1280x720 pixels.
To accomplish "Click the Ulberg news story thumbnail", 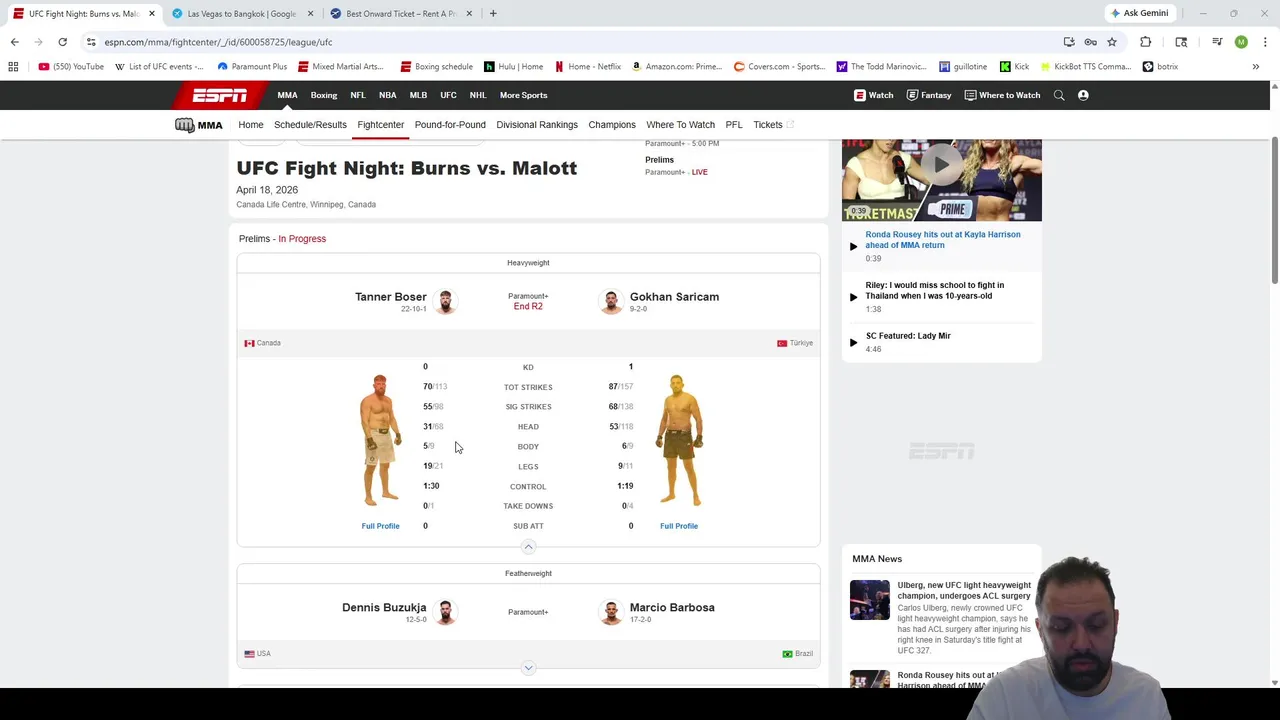I will coord(869,600).
